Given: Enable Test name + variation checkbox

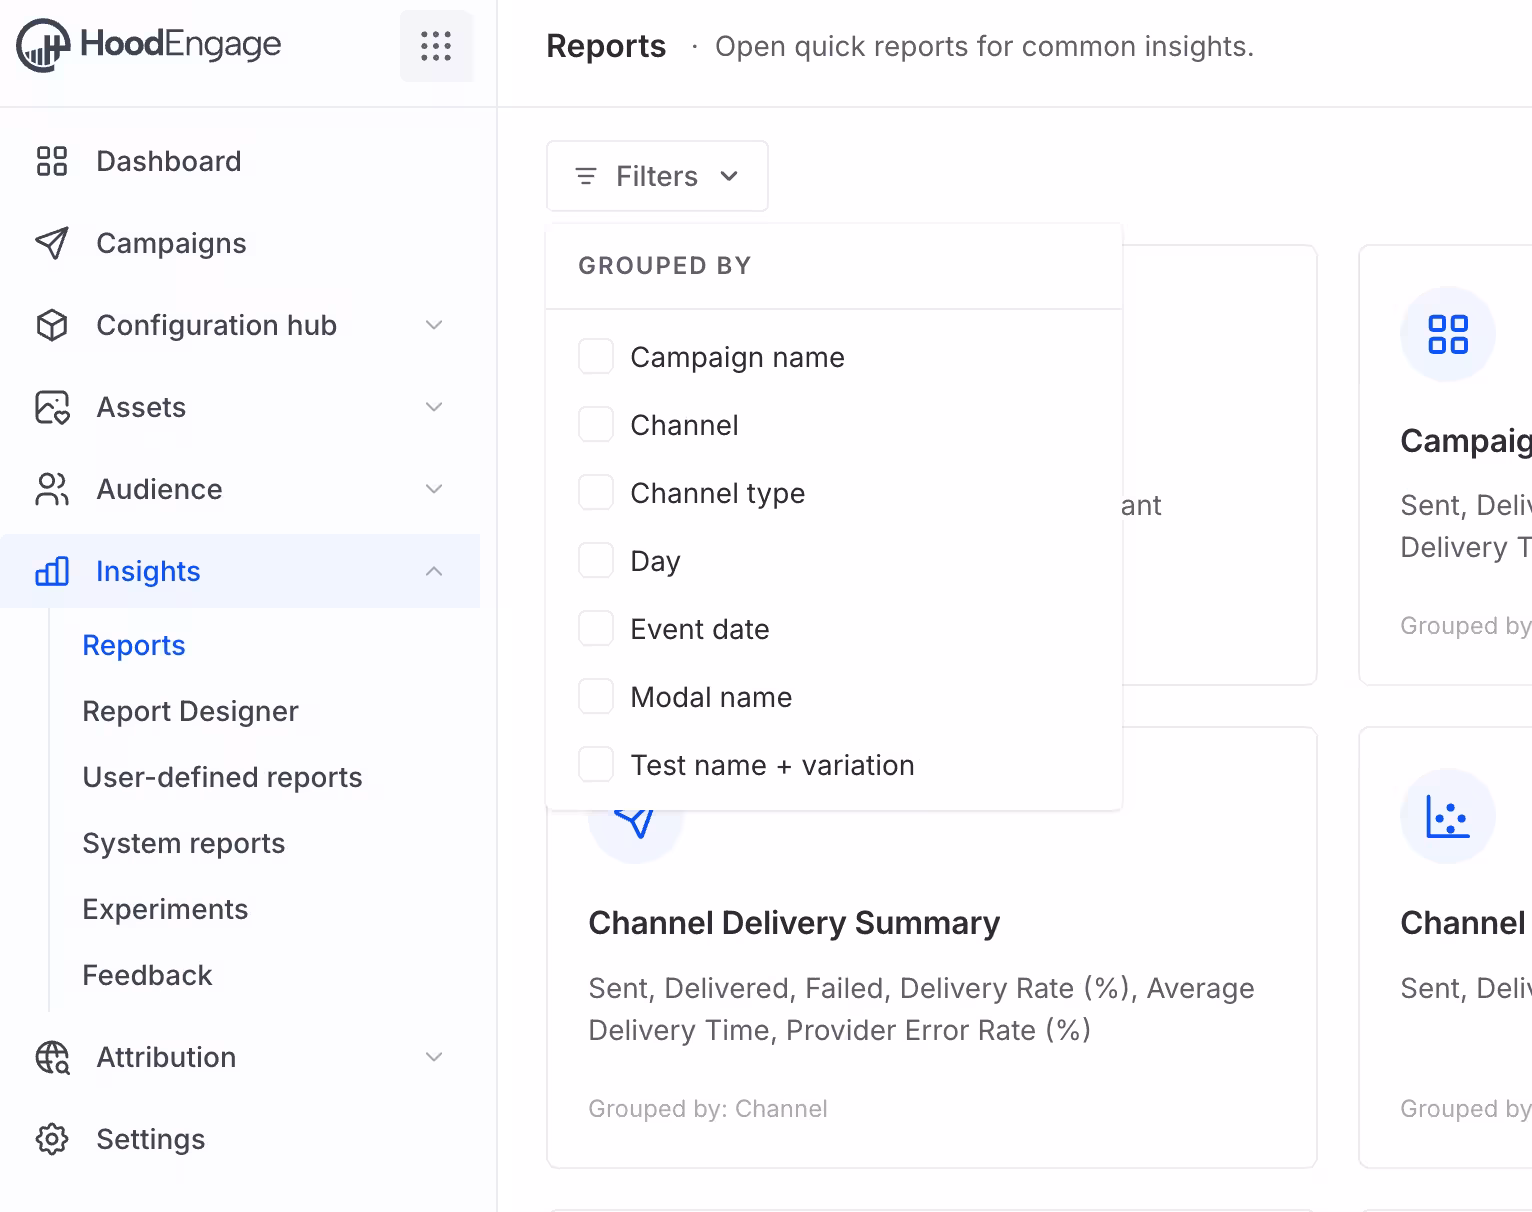Looking at the screenshot, I should (x=596, y=765).
